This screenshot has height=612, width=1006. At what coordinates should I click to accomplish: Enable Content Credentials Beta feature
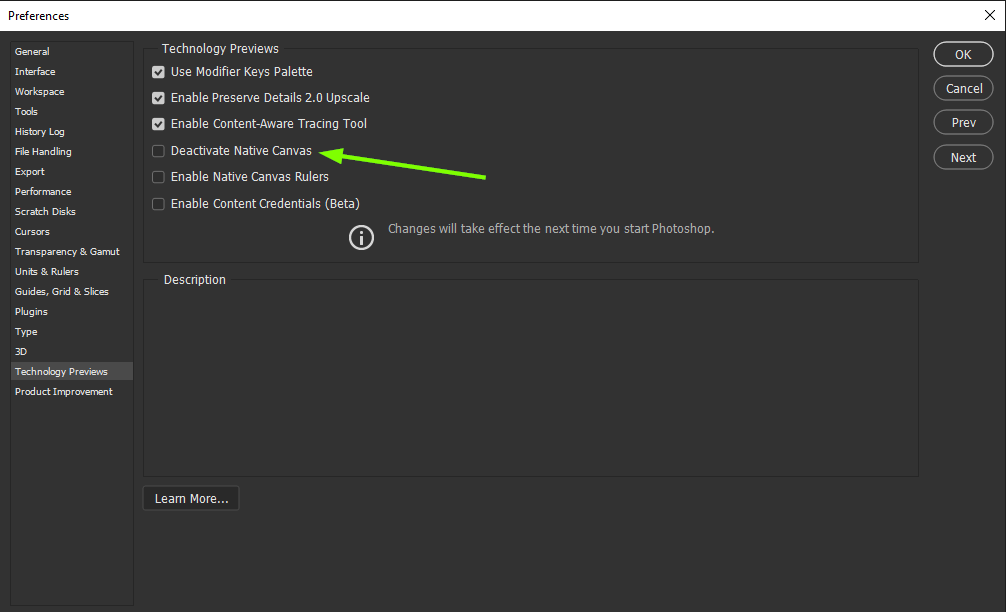(x=158, y=203)
